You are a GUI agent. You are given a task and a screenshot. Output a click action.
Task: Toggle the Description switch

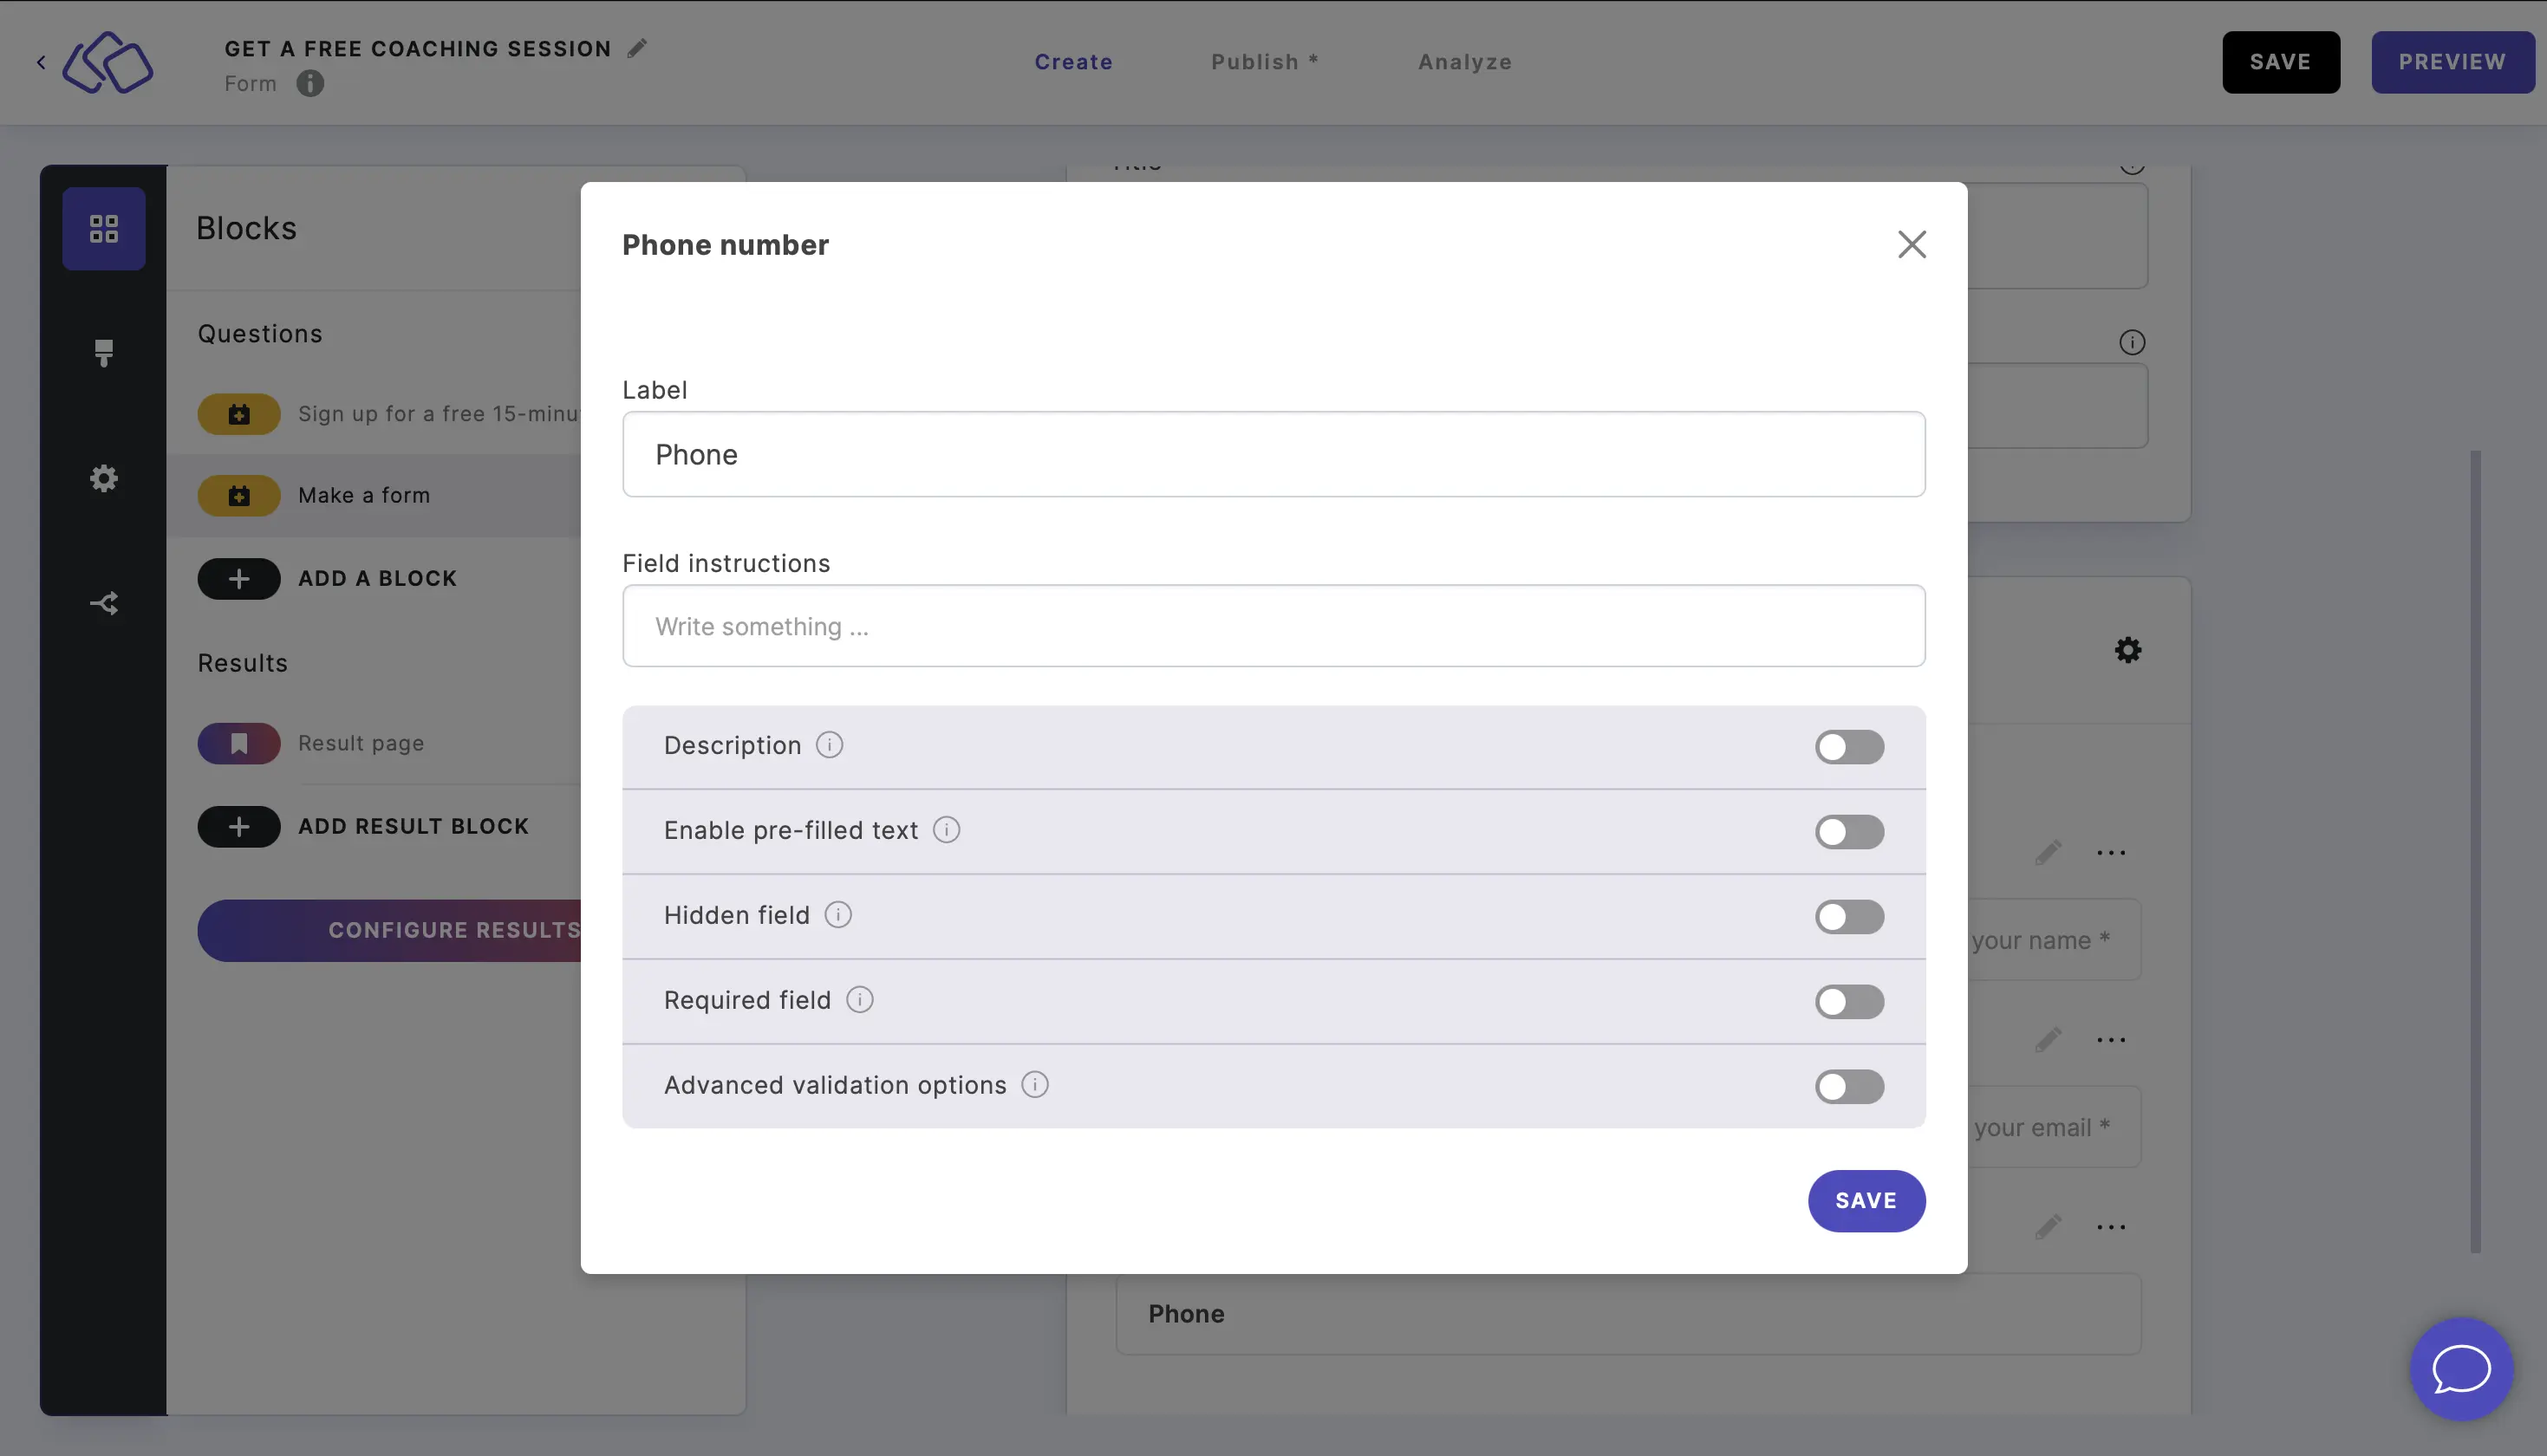1849,747
